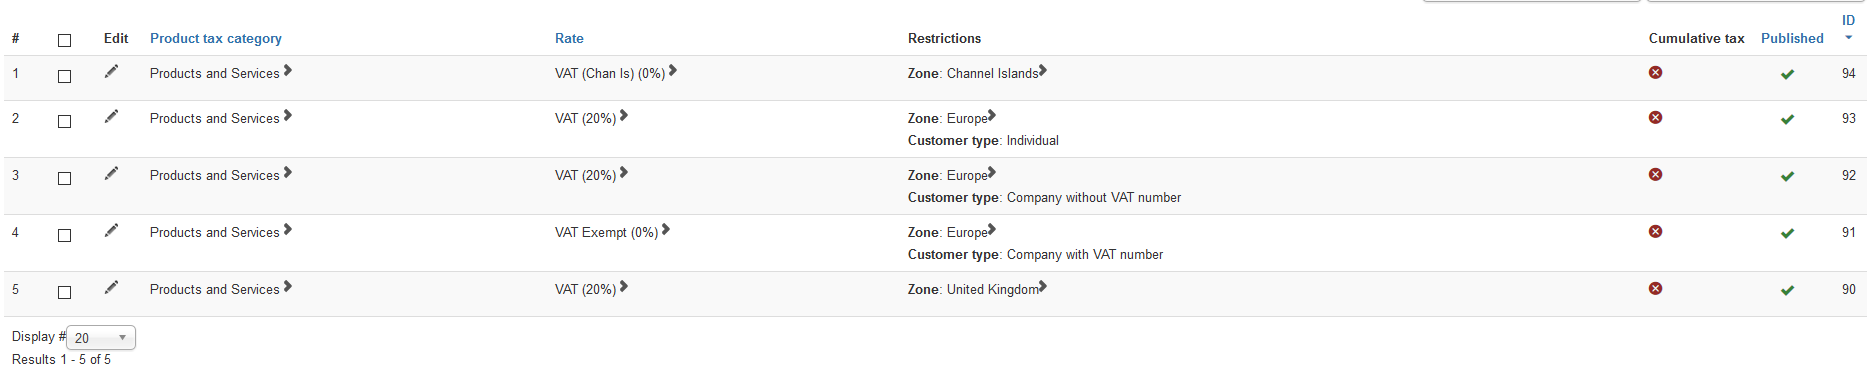The height and width of the screenshot is (375, 1875).
Task: Toggle cumulative tax icon for ID 93 row
Action: (1656, 117)
